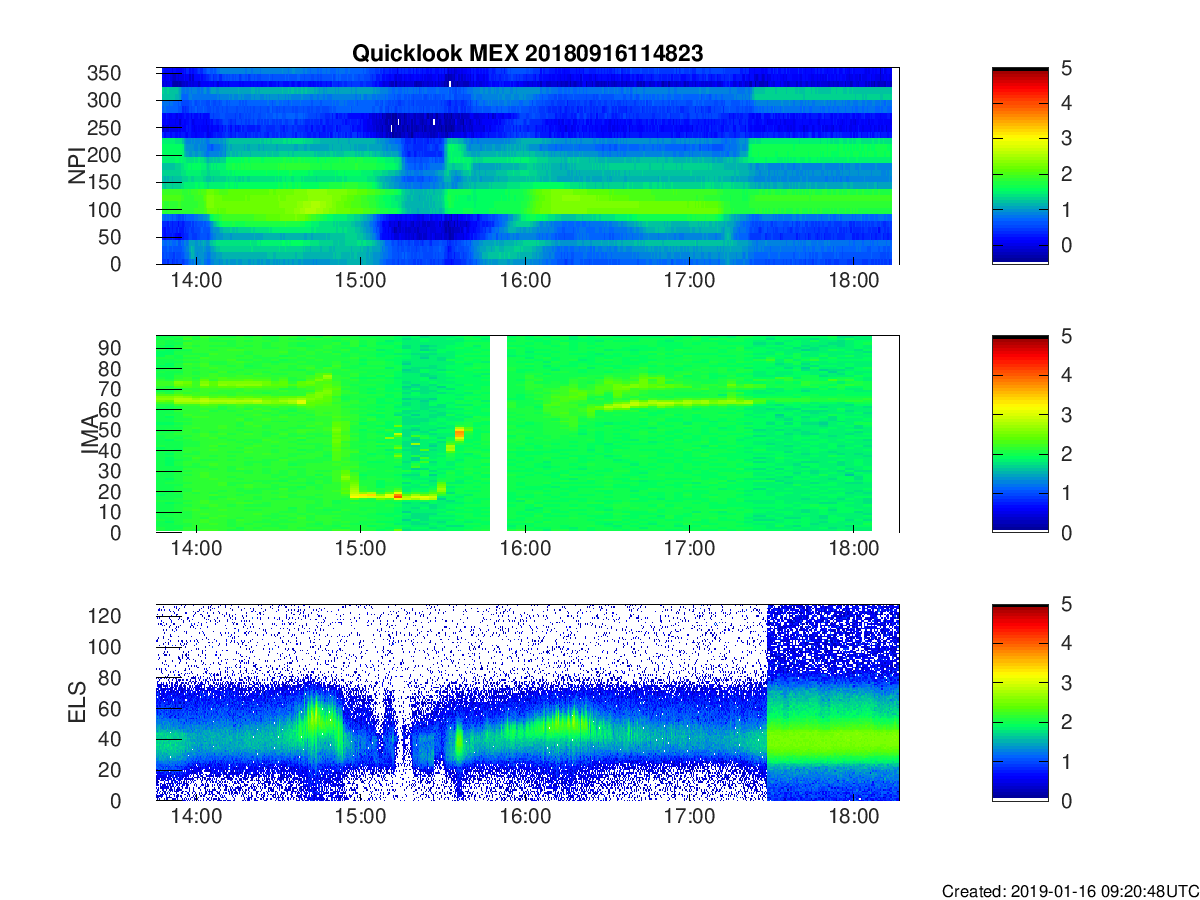The width and height of the screenshot is (1200, 900).
Task: Select the IMA y-axis label
Action: [x=88, y=434]
